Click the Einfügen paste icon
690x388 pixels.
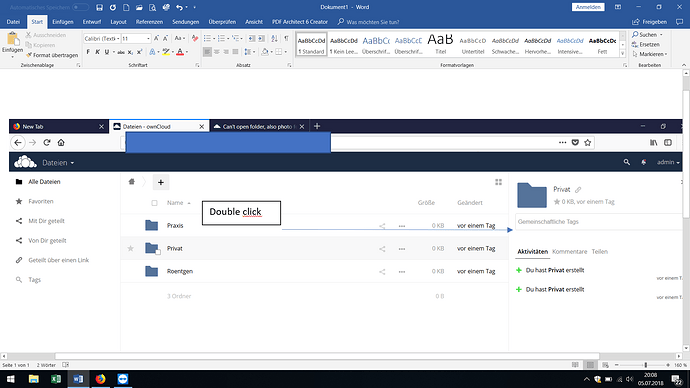12,40
